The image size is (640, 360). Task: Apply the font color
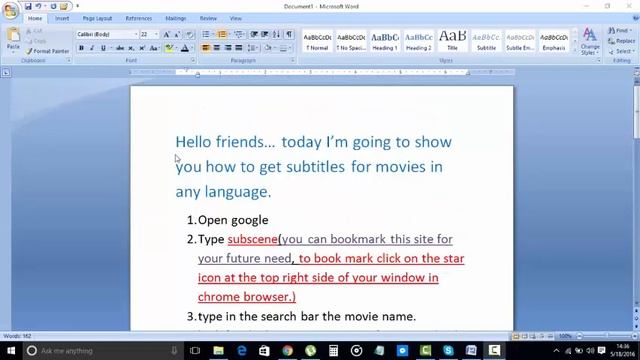pyautogui.click(x=185, y=48)
